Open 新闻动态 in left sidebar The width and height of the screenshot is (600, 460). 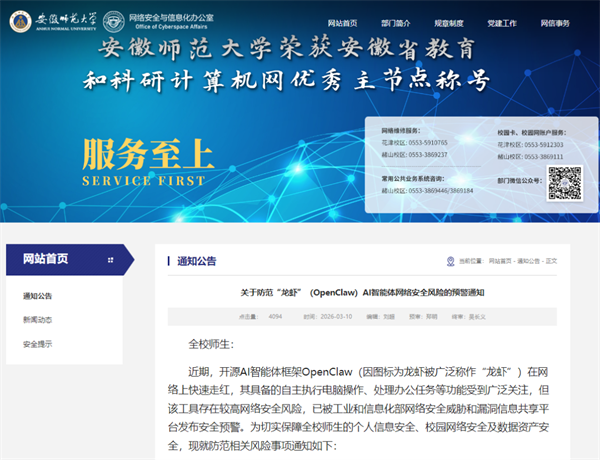click(x=38, y=320)
